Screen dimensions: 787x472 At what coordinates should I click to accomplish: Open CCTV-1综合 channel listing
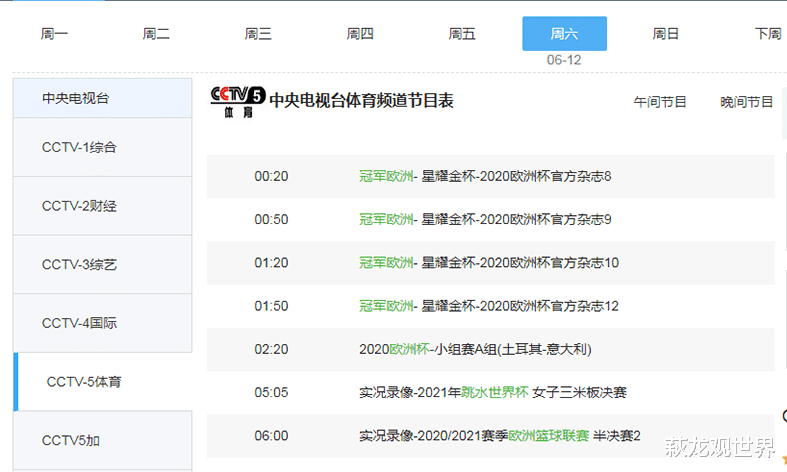102,147
